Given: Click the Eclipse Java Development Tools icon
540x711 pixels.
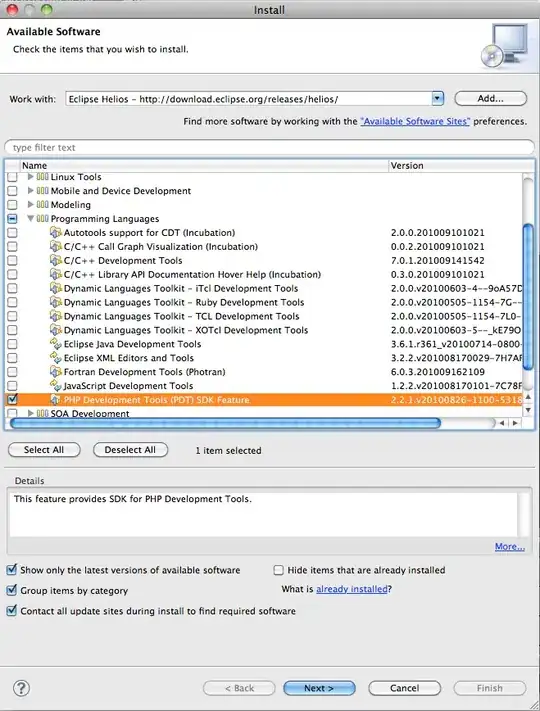Looking at the screenshot, I should 56,344.
